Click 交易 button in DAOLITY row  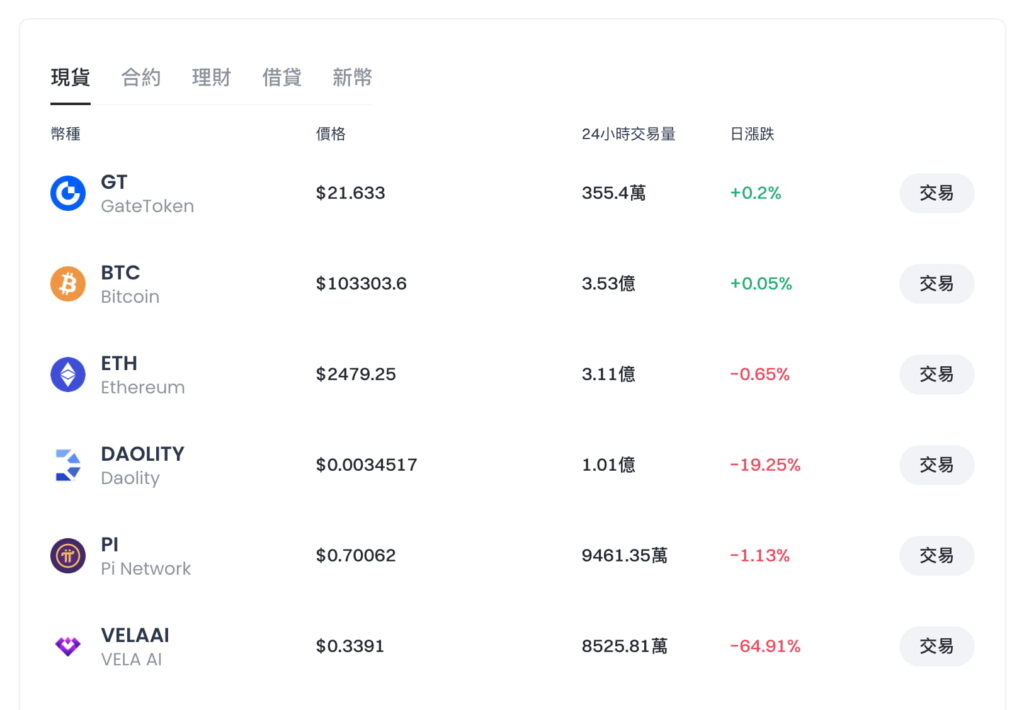pyautogui.click(x=936, y=465)
